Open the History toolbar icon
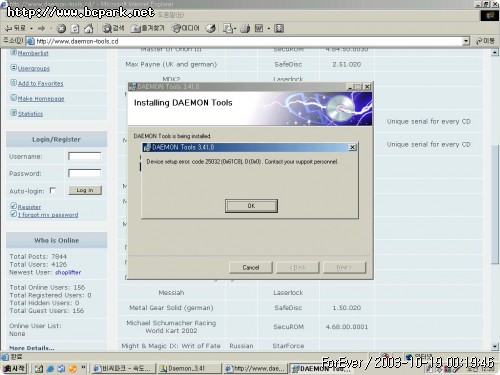The image size is (500, 375). 210,29
